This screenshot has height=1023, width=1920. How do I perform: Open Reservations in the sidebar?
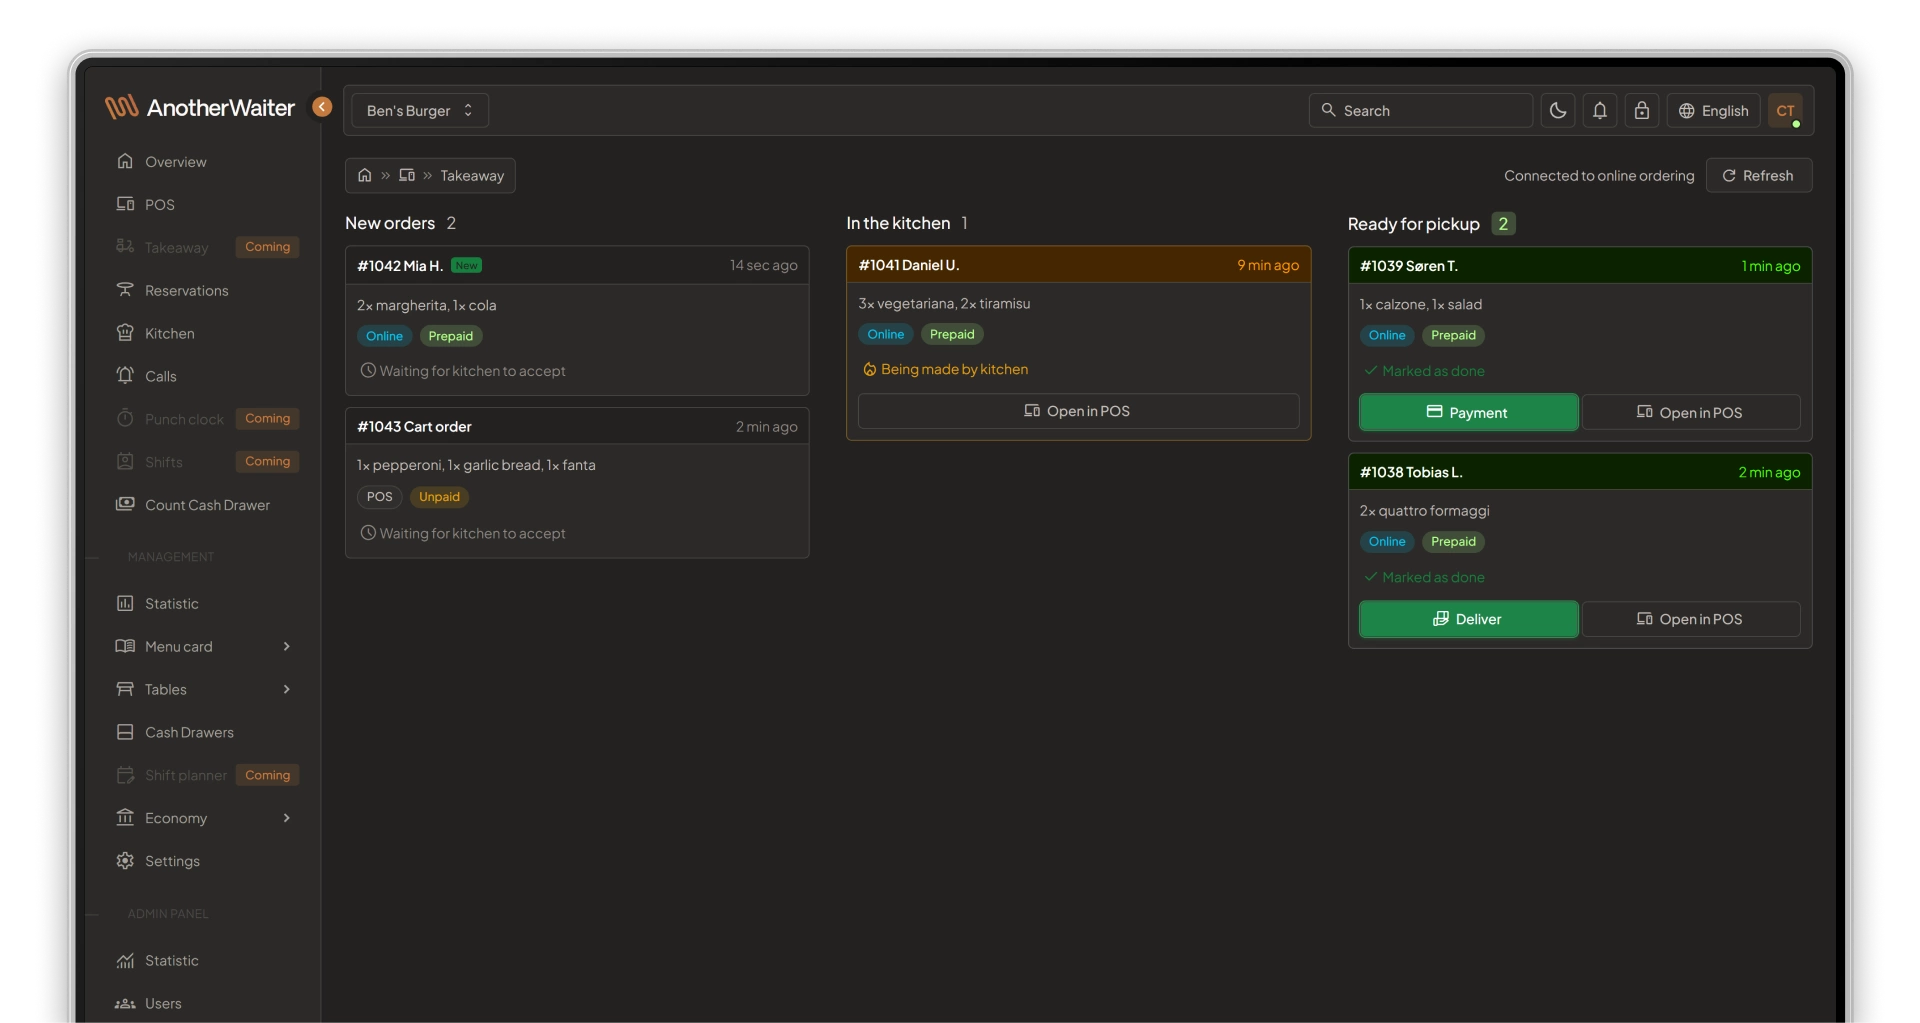[207, 290]
